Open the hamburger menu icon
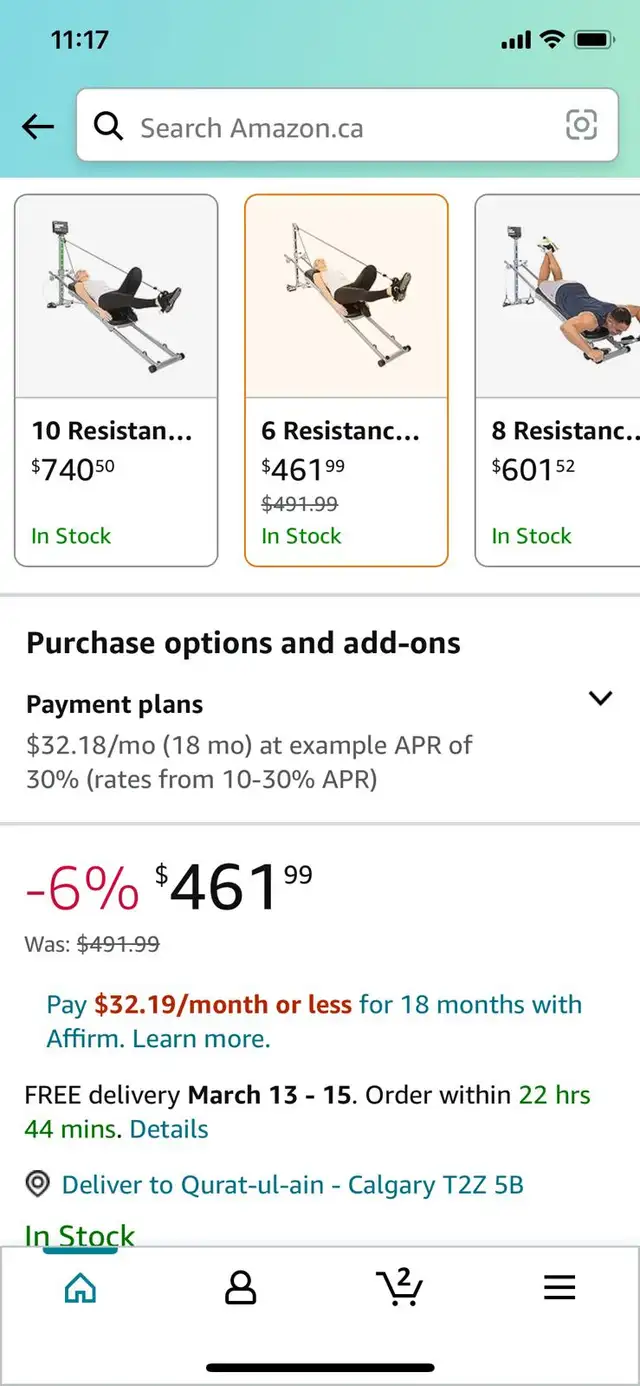 click(x=559, y=1288)
